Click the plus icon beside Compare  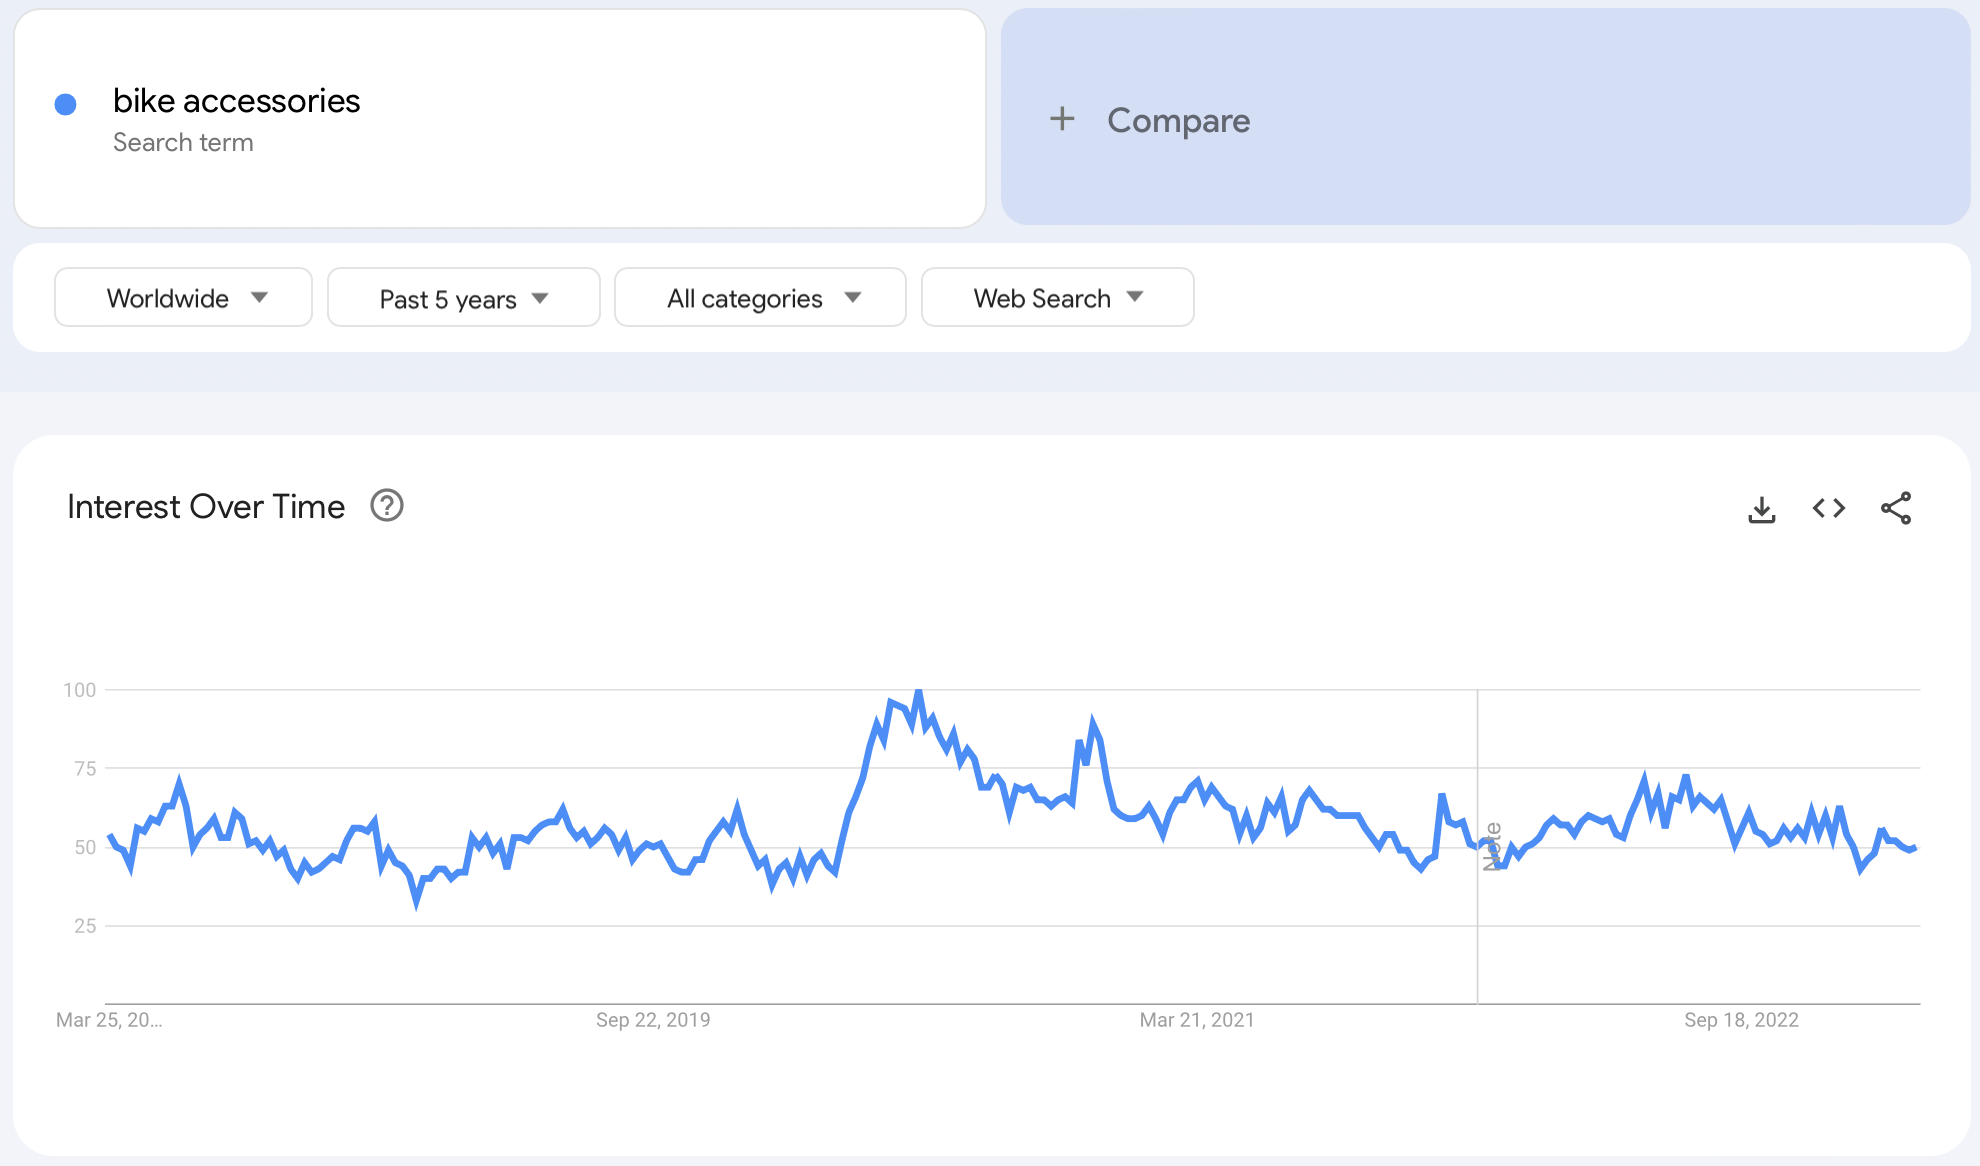[1061, 119]
